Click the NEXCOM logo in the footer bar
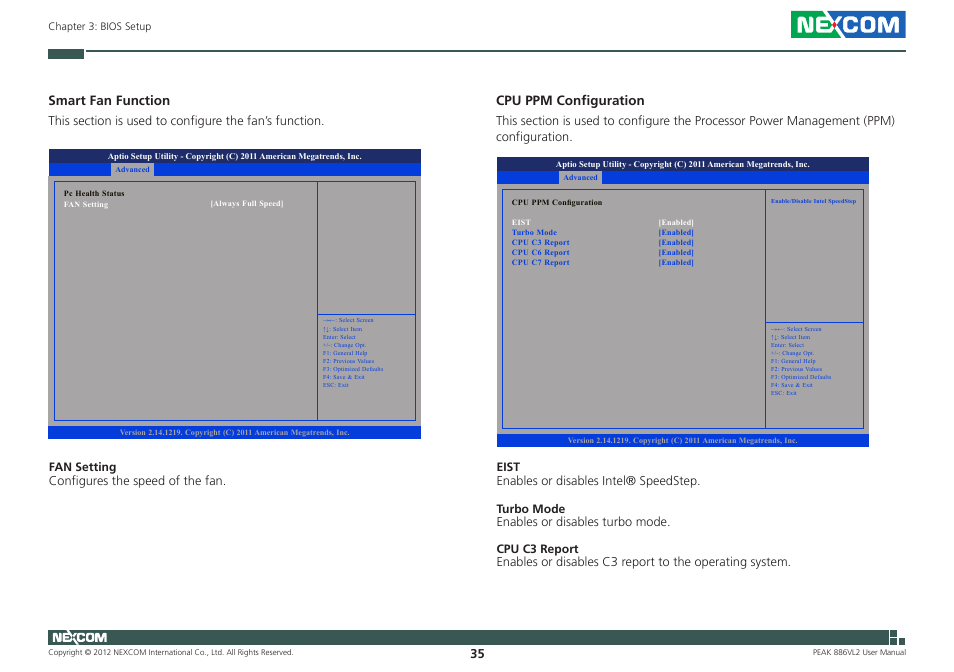Image resolution: width=954 pixels, height=672 pixels. 79,637
